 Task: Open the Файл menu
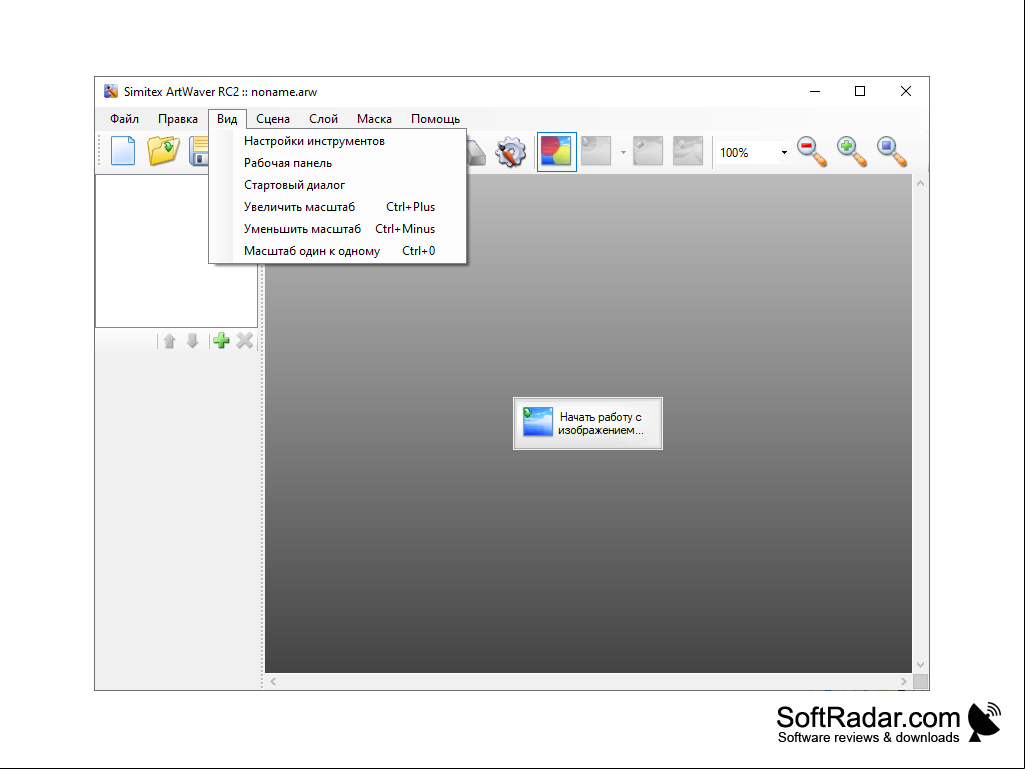(124, 119)
